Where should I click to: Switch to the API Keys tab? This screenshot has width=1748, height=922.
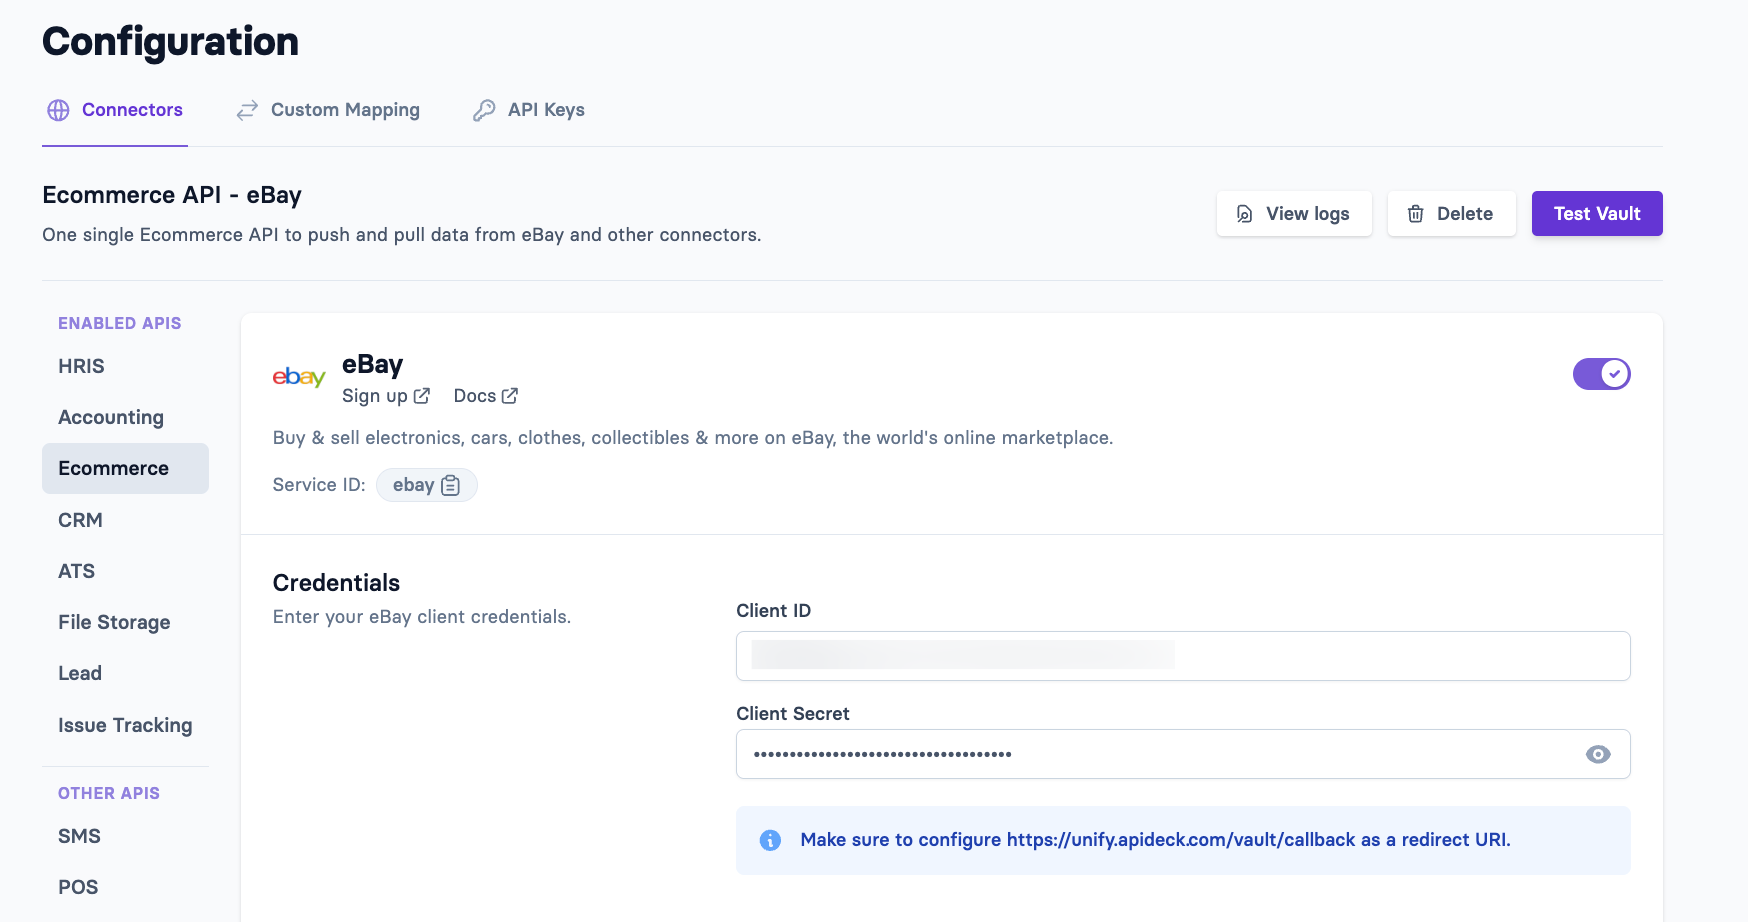546,110
